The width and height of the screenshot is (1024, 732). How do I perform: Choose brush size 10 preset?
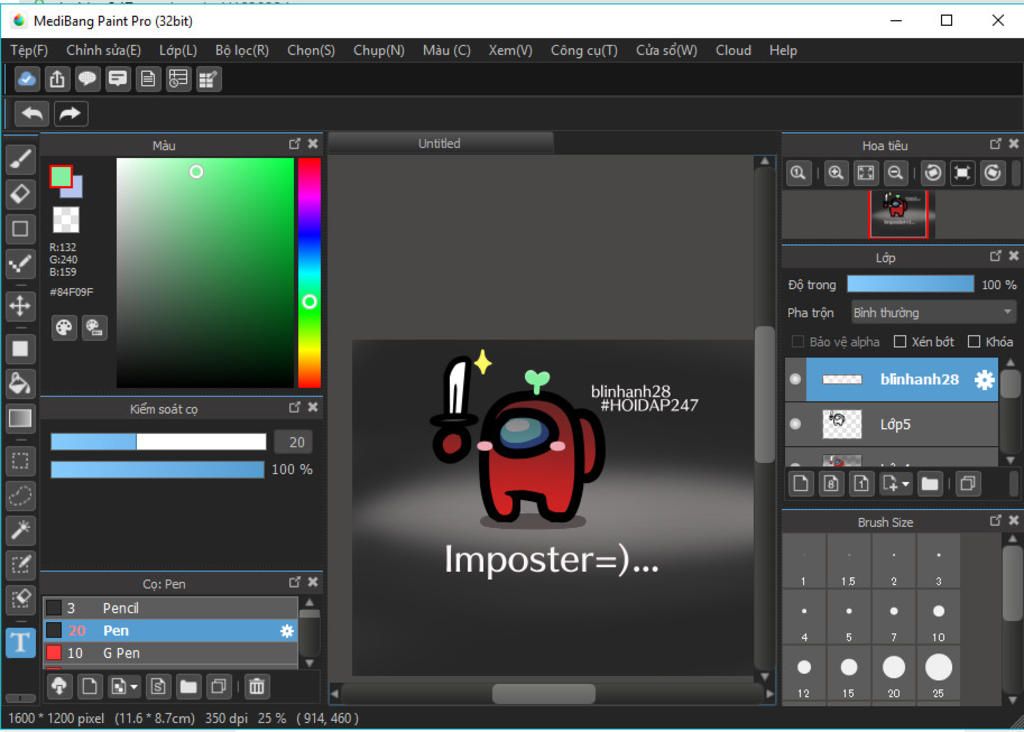938,618
